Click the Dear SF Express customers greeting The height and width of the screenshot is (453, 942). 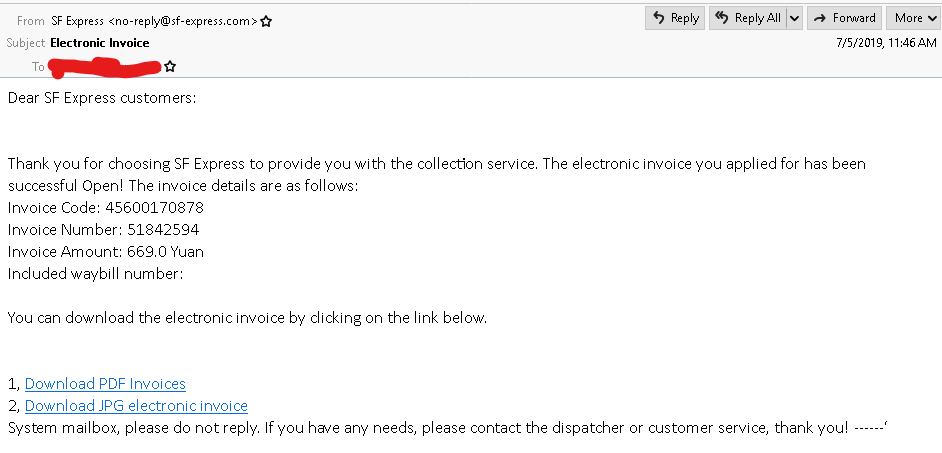[102, 98]
